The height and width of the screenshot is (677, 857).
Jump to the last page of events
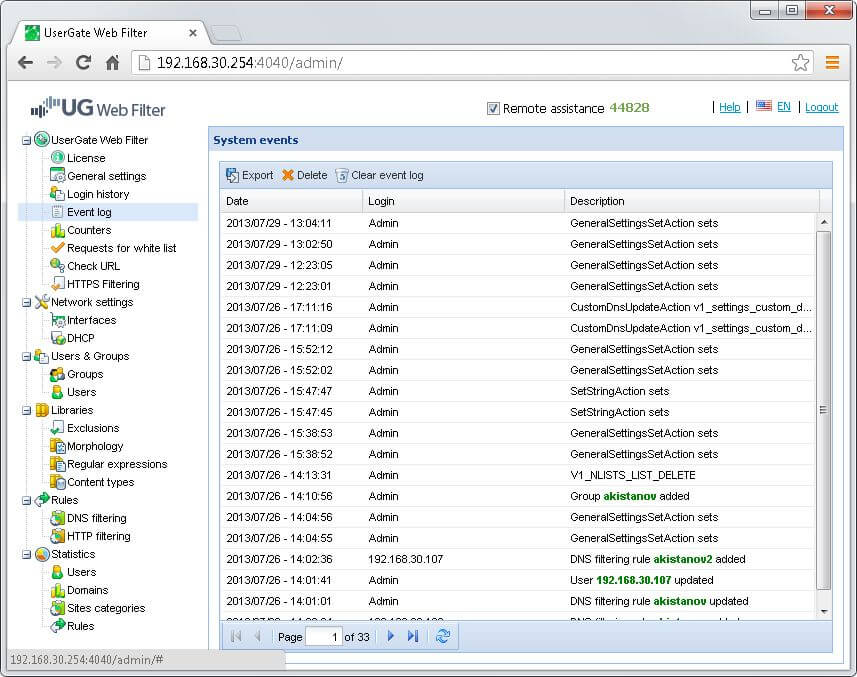[x=413, y=636]
